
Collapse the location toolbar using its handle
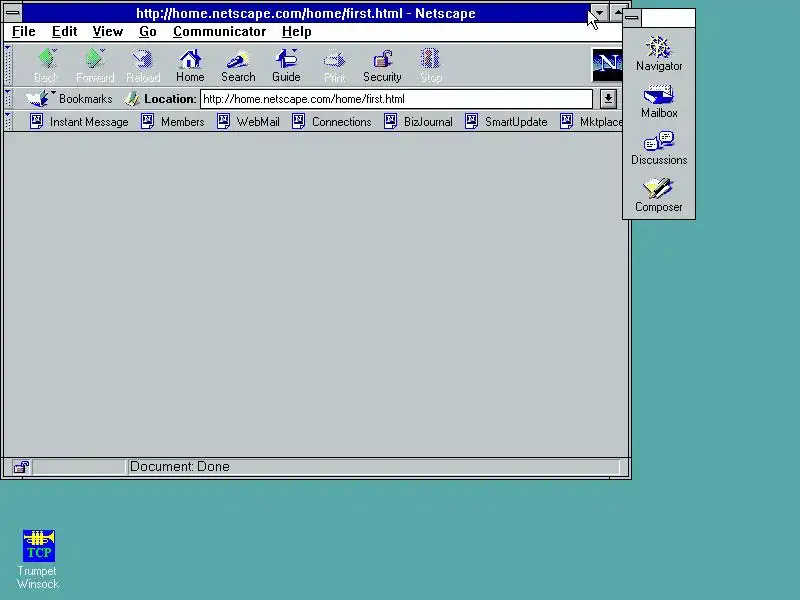[8, 98]
